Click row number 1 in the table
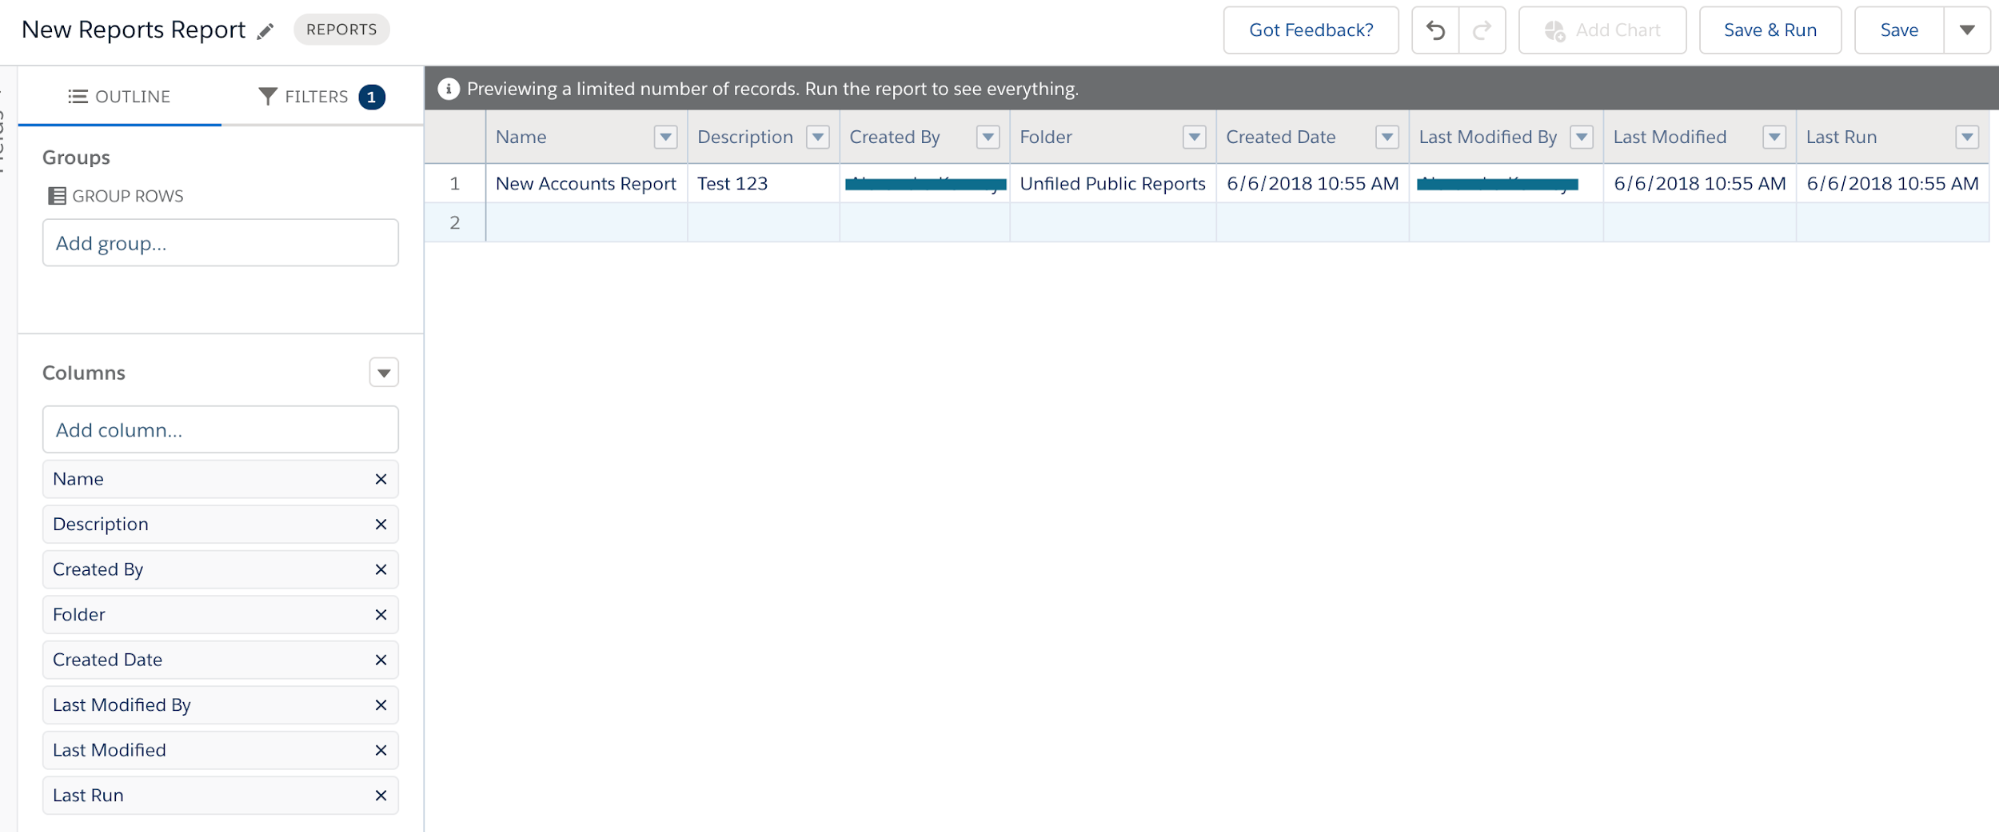 [x=455, y=184]
